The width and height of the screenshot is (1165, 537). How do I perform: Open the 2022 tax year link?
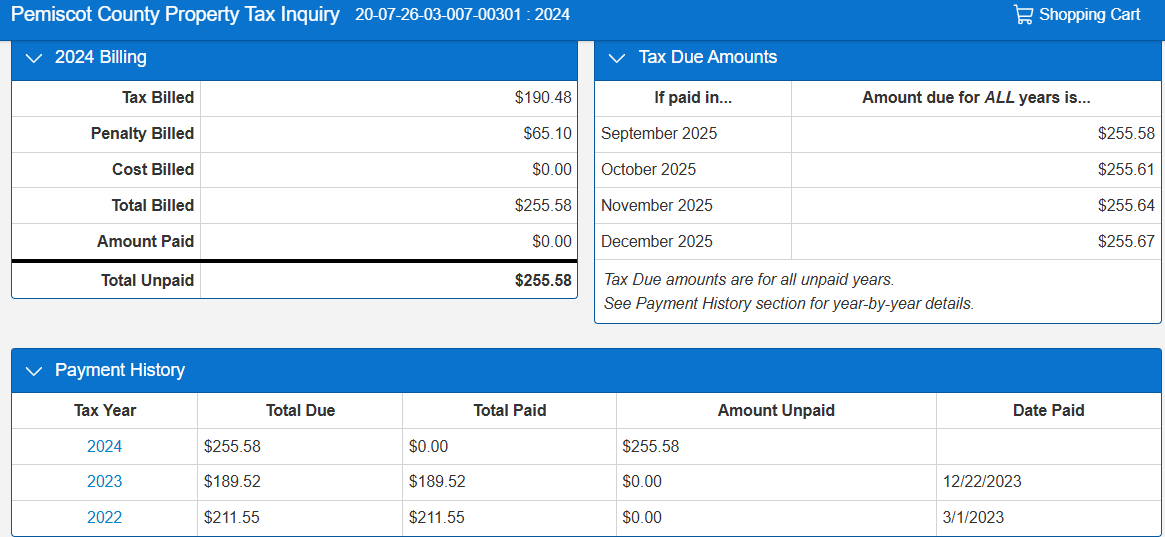(104, 517)
